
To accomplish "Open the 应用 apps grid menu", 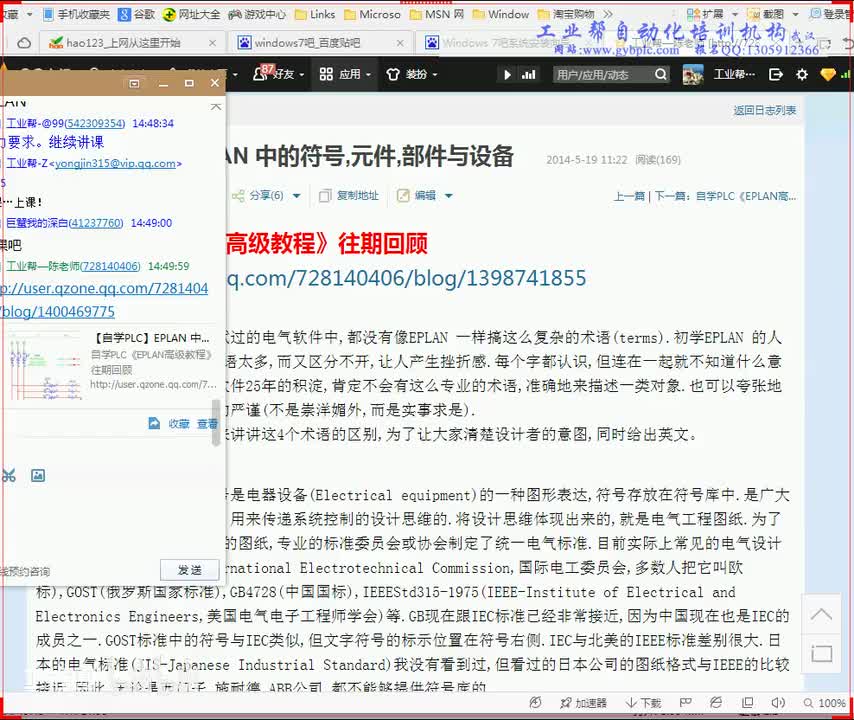I will [345, 74].
